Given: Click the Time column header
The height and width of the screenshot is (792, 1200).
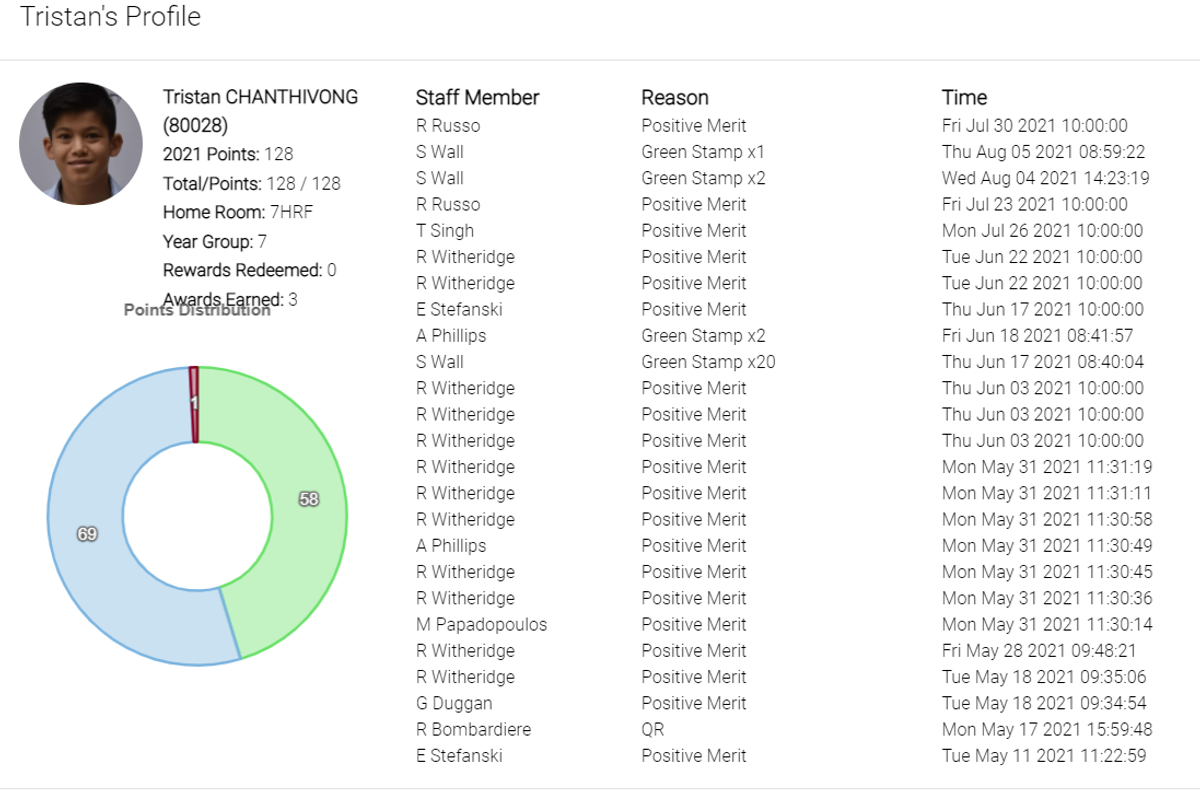Looking at the screenshot, I should coord(964,97).
